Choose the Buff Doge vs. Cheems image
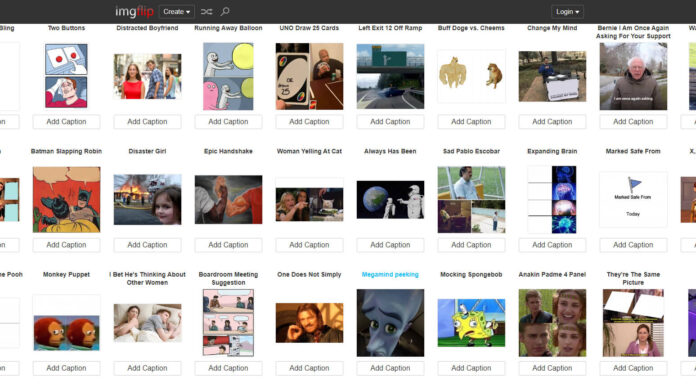 pos(471,76)
